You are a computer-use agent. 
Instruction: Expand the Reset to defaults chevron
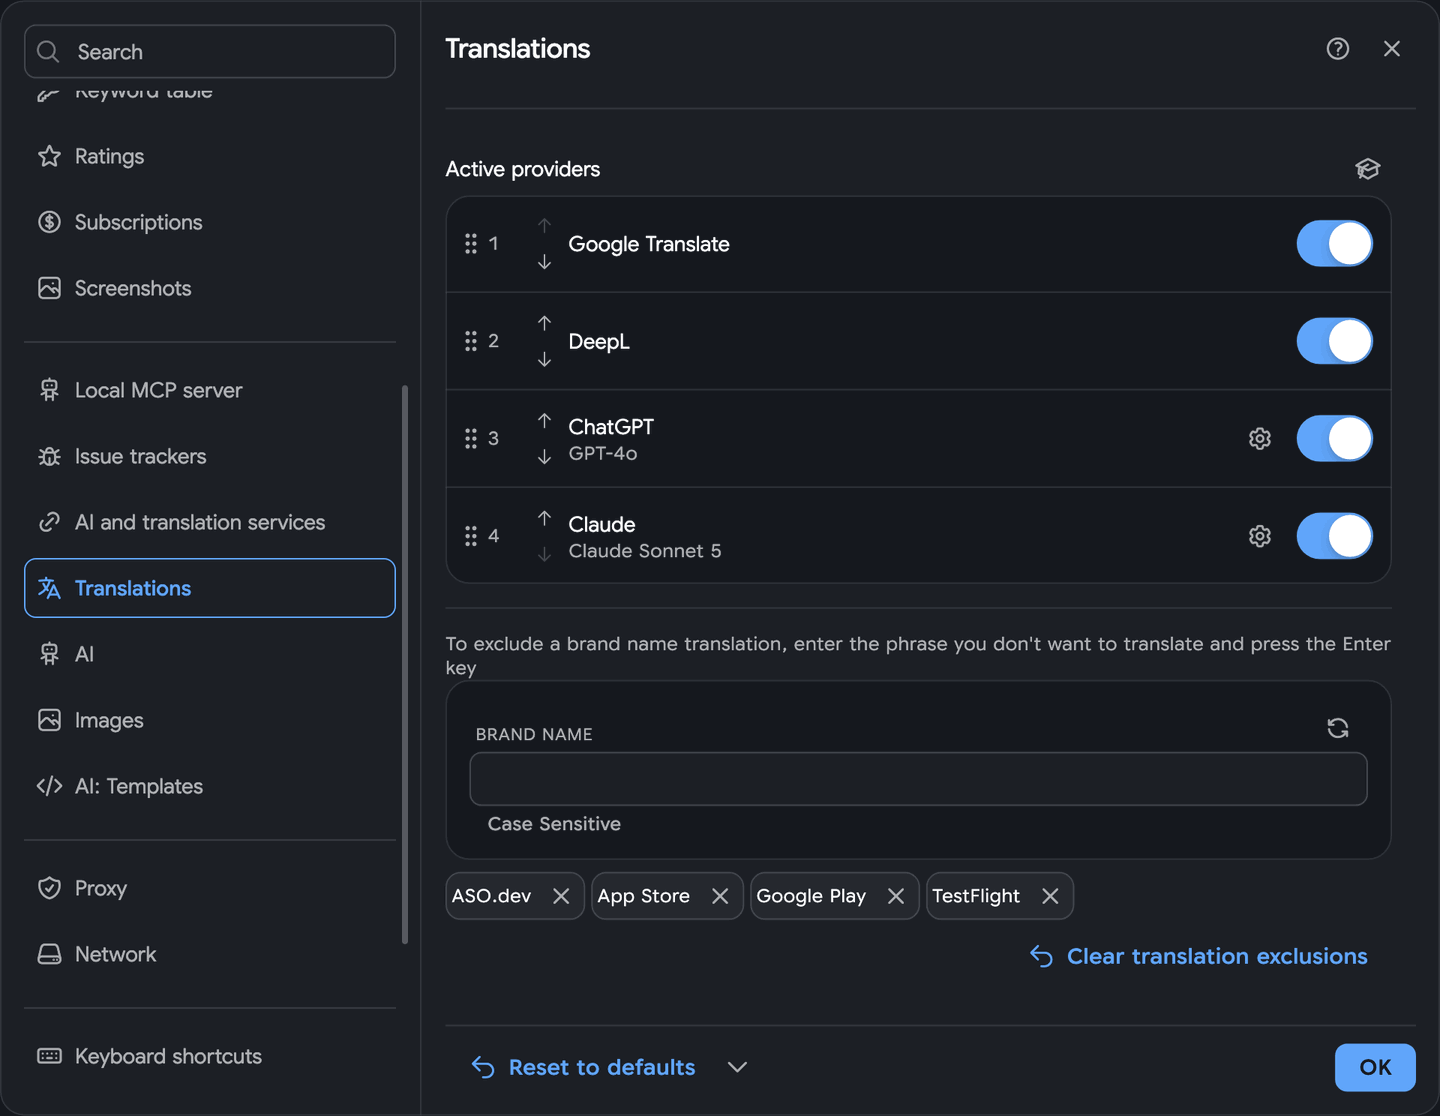click(737, 1067)
